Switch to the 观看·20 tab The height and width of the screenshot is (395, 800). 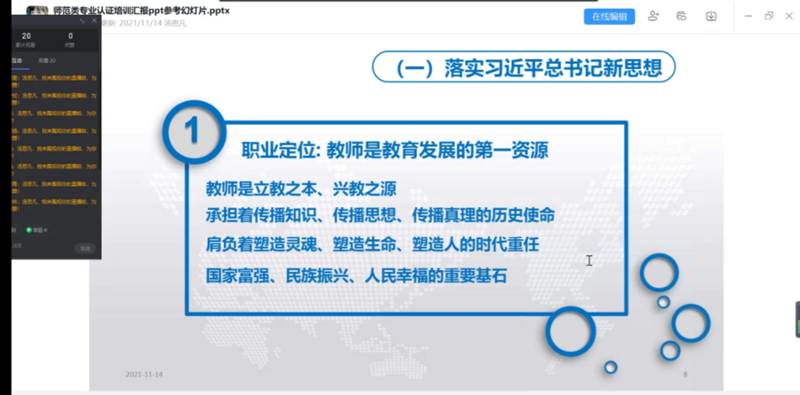click(47, 61)
